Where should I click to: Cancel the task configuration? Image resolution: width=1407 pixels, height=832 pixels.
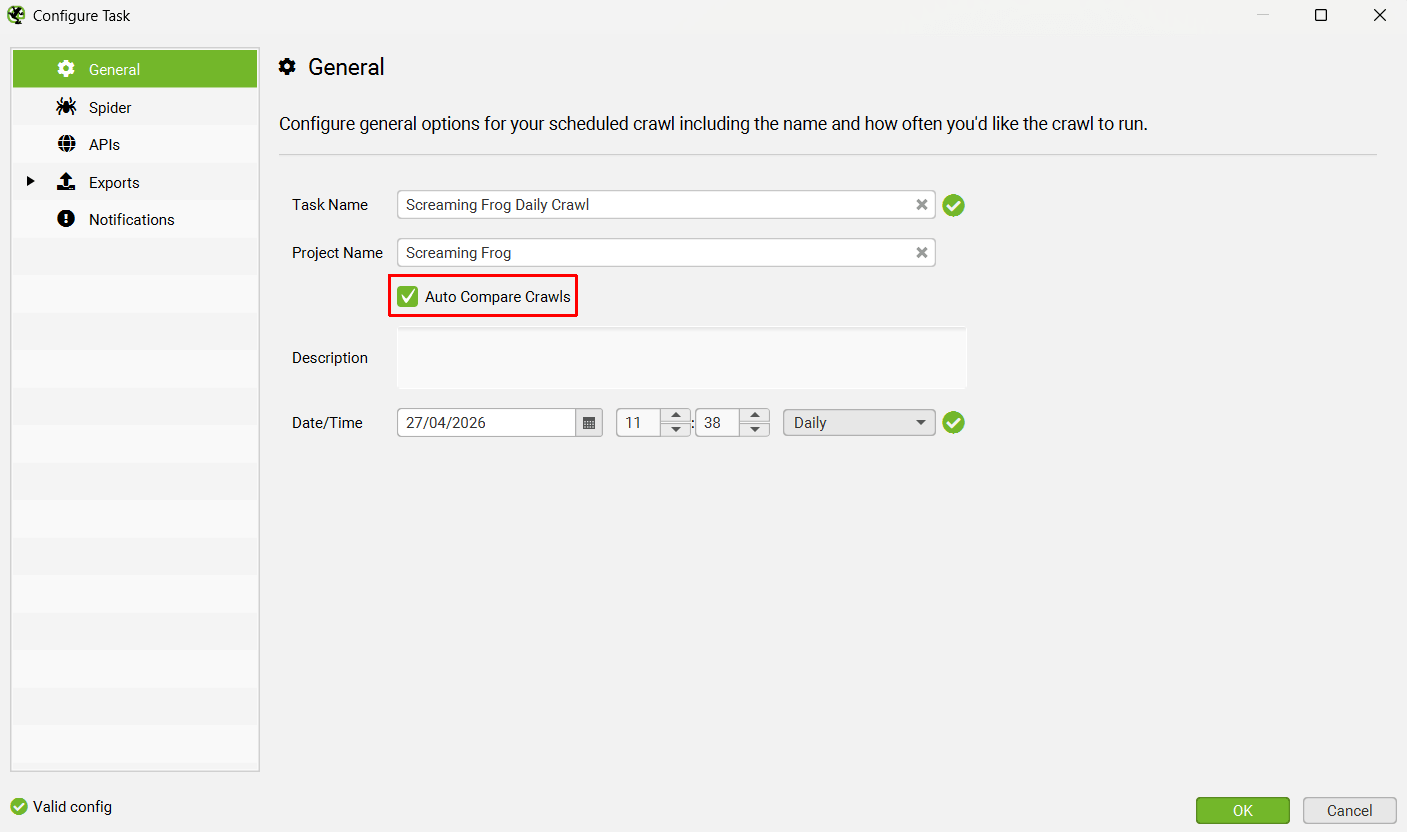tap(1350, 810)
